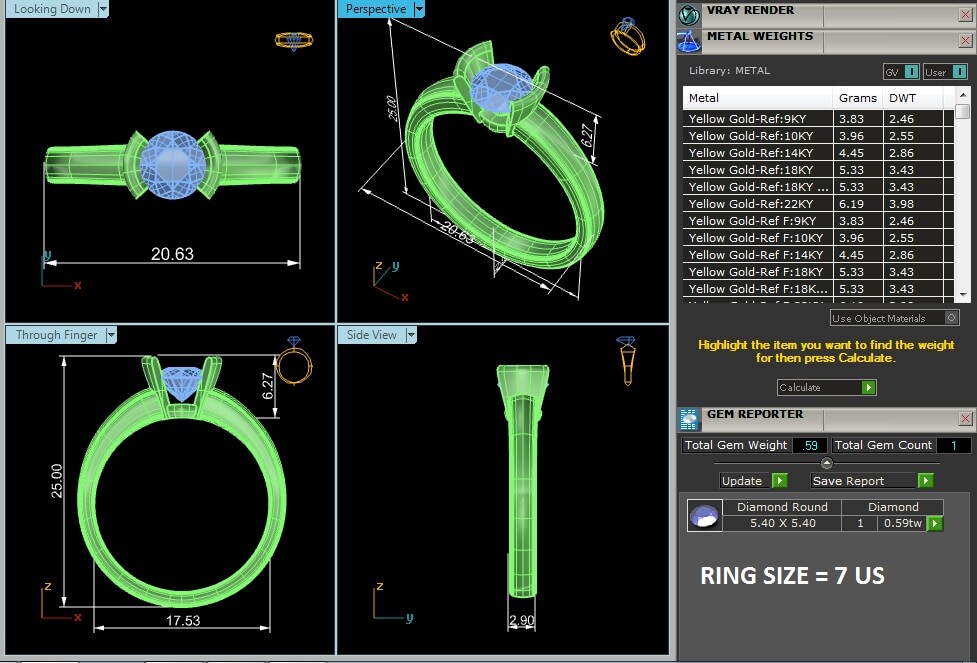Click the Diamond Round gem thumbnail

[704, 516]
